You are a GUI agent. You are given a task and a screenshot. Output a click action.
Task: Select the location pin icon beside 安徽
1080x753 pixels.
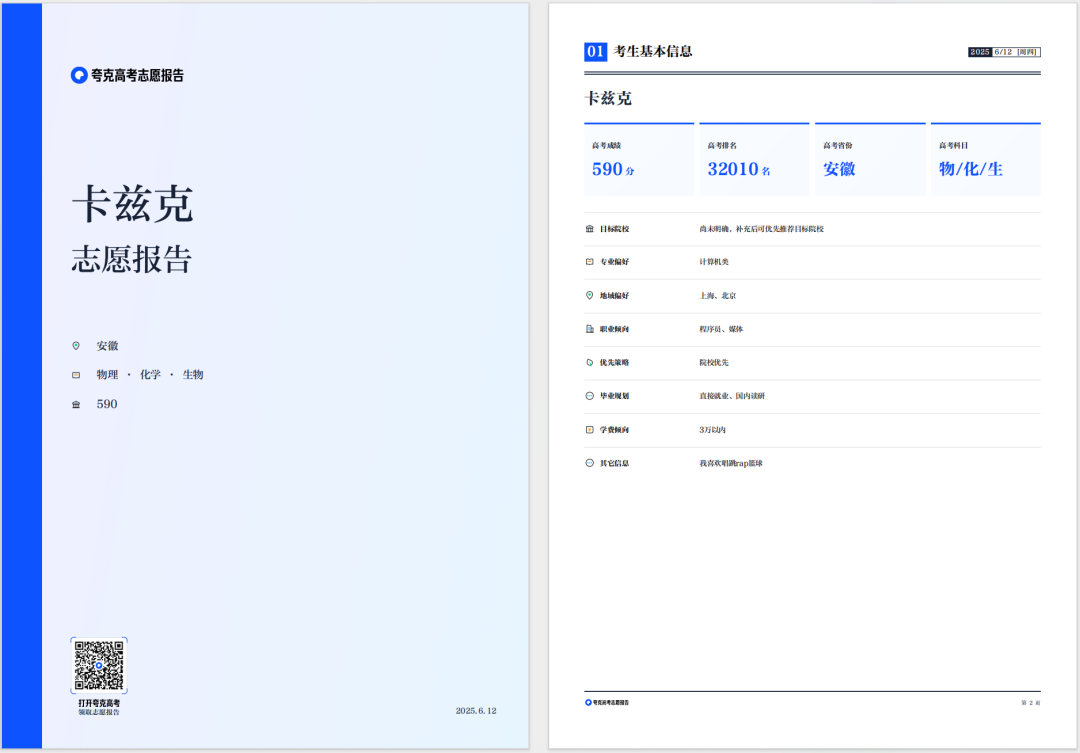tap(76, 344)
